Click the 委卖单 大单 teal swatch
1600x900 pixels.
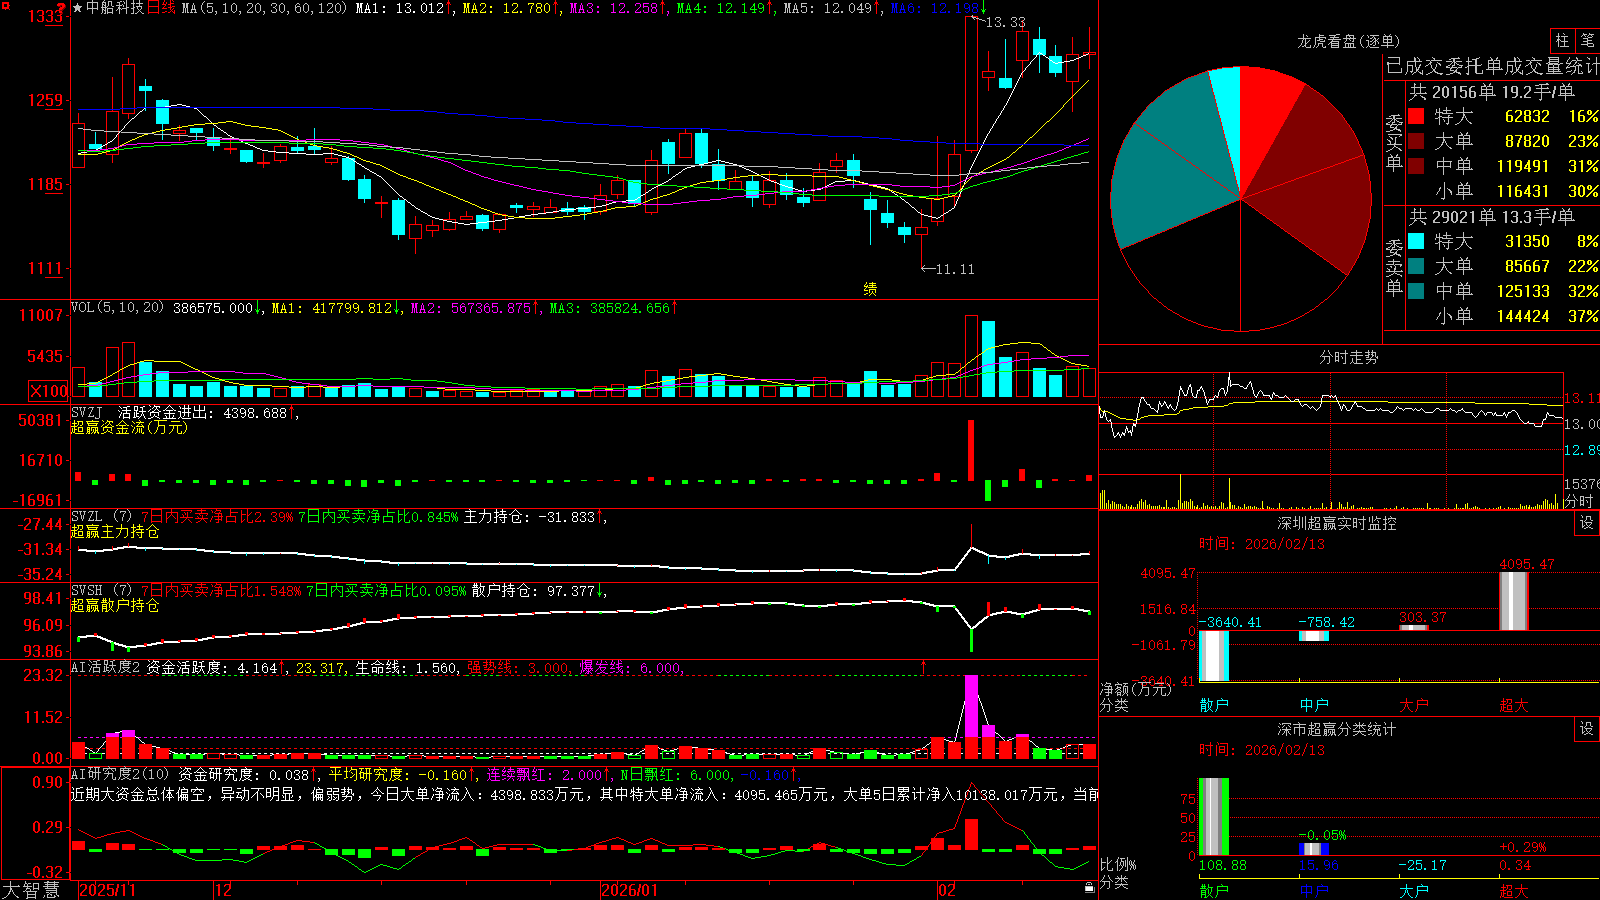pos(1416,266)
